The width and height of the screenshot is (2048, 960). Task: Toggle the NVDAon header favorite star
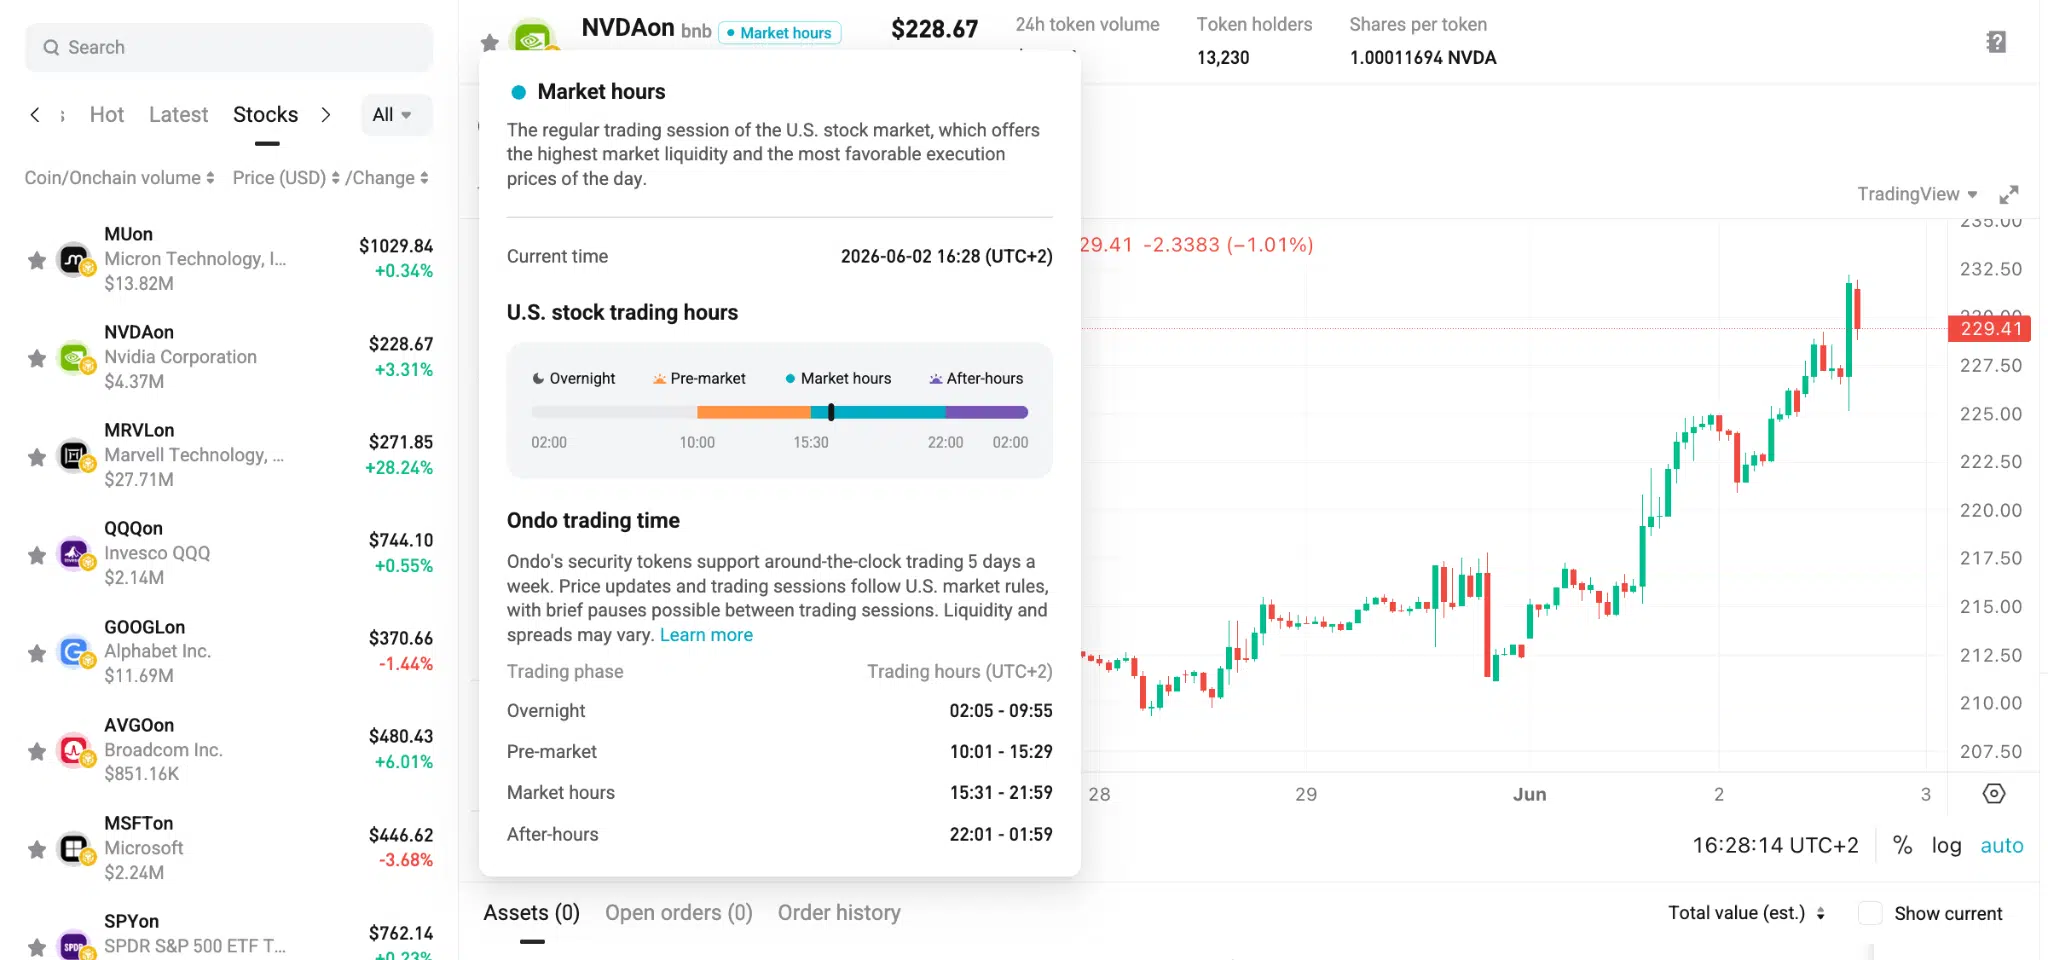[489, 42]
